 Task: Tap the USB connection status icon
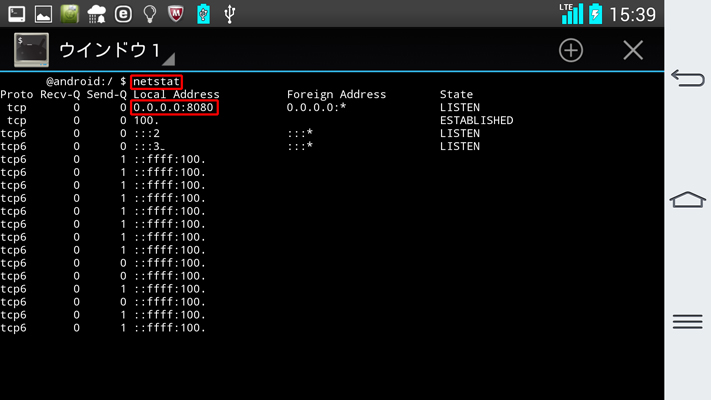pyautogui.click(x=231, y=14)
